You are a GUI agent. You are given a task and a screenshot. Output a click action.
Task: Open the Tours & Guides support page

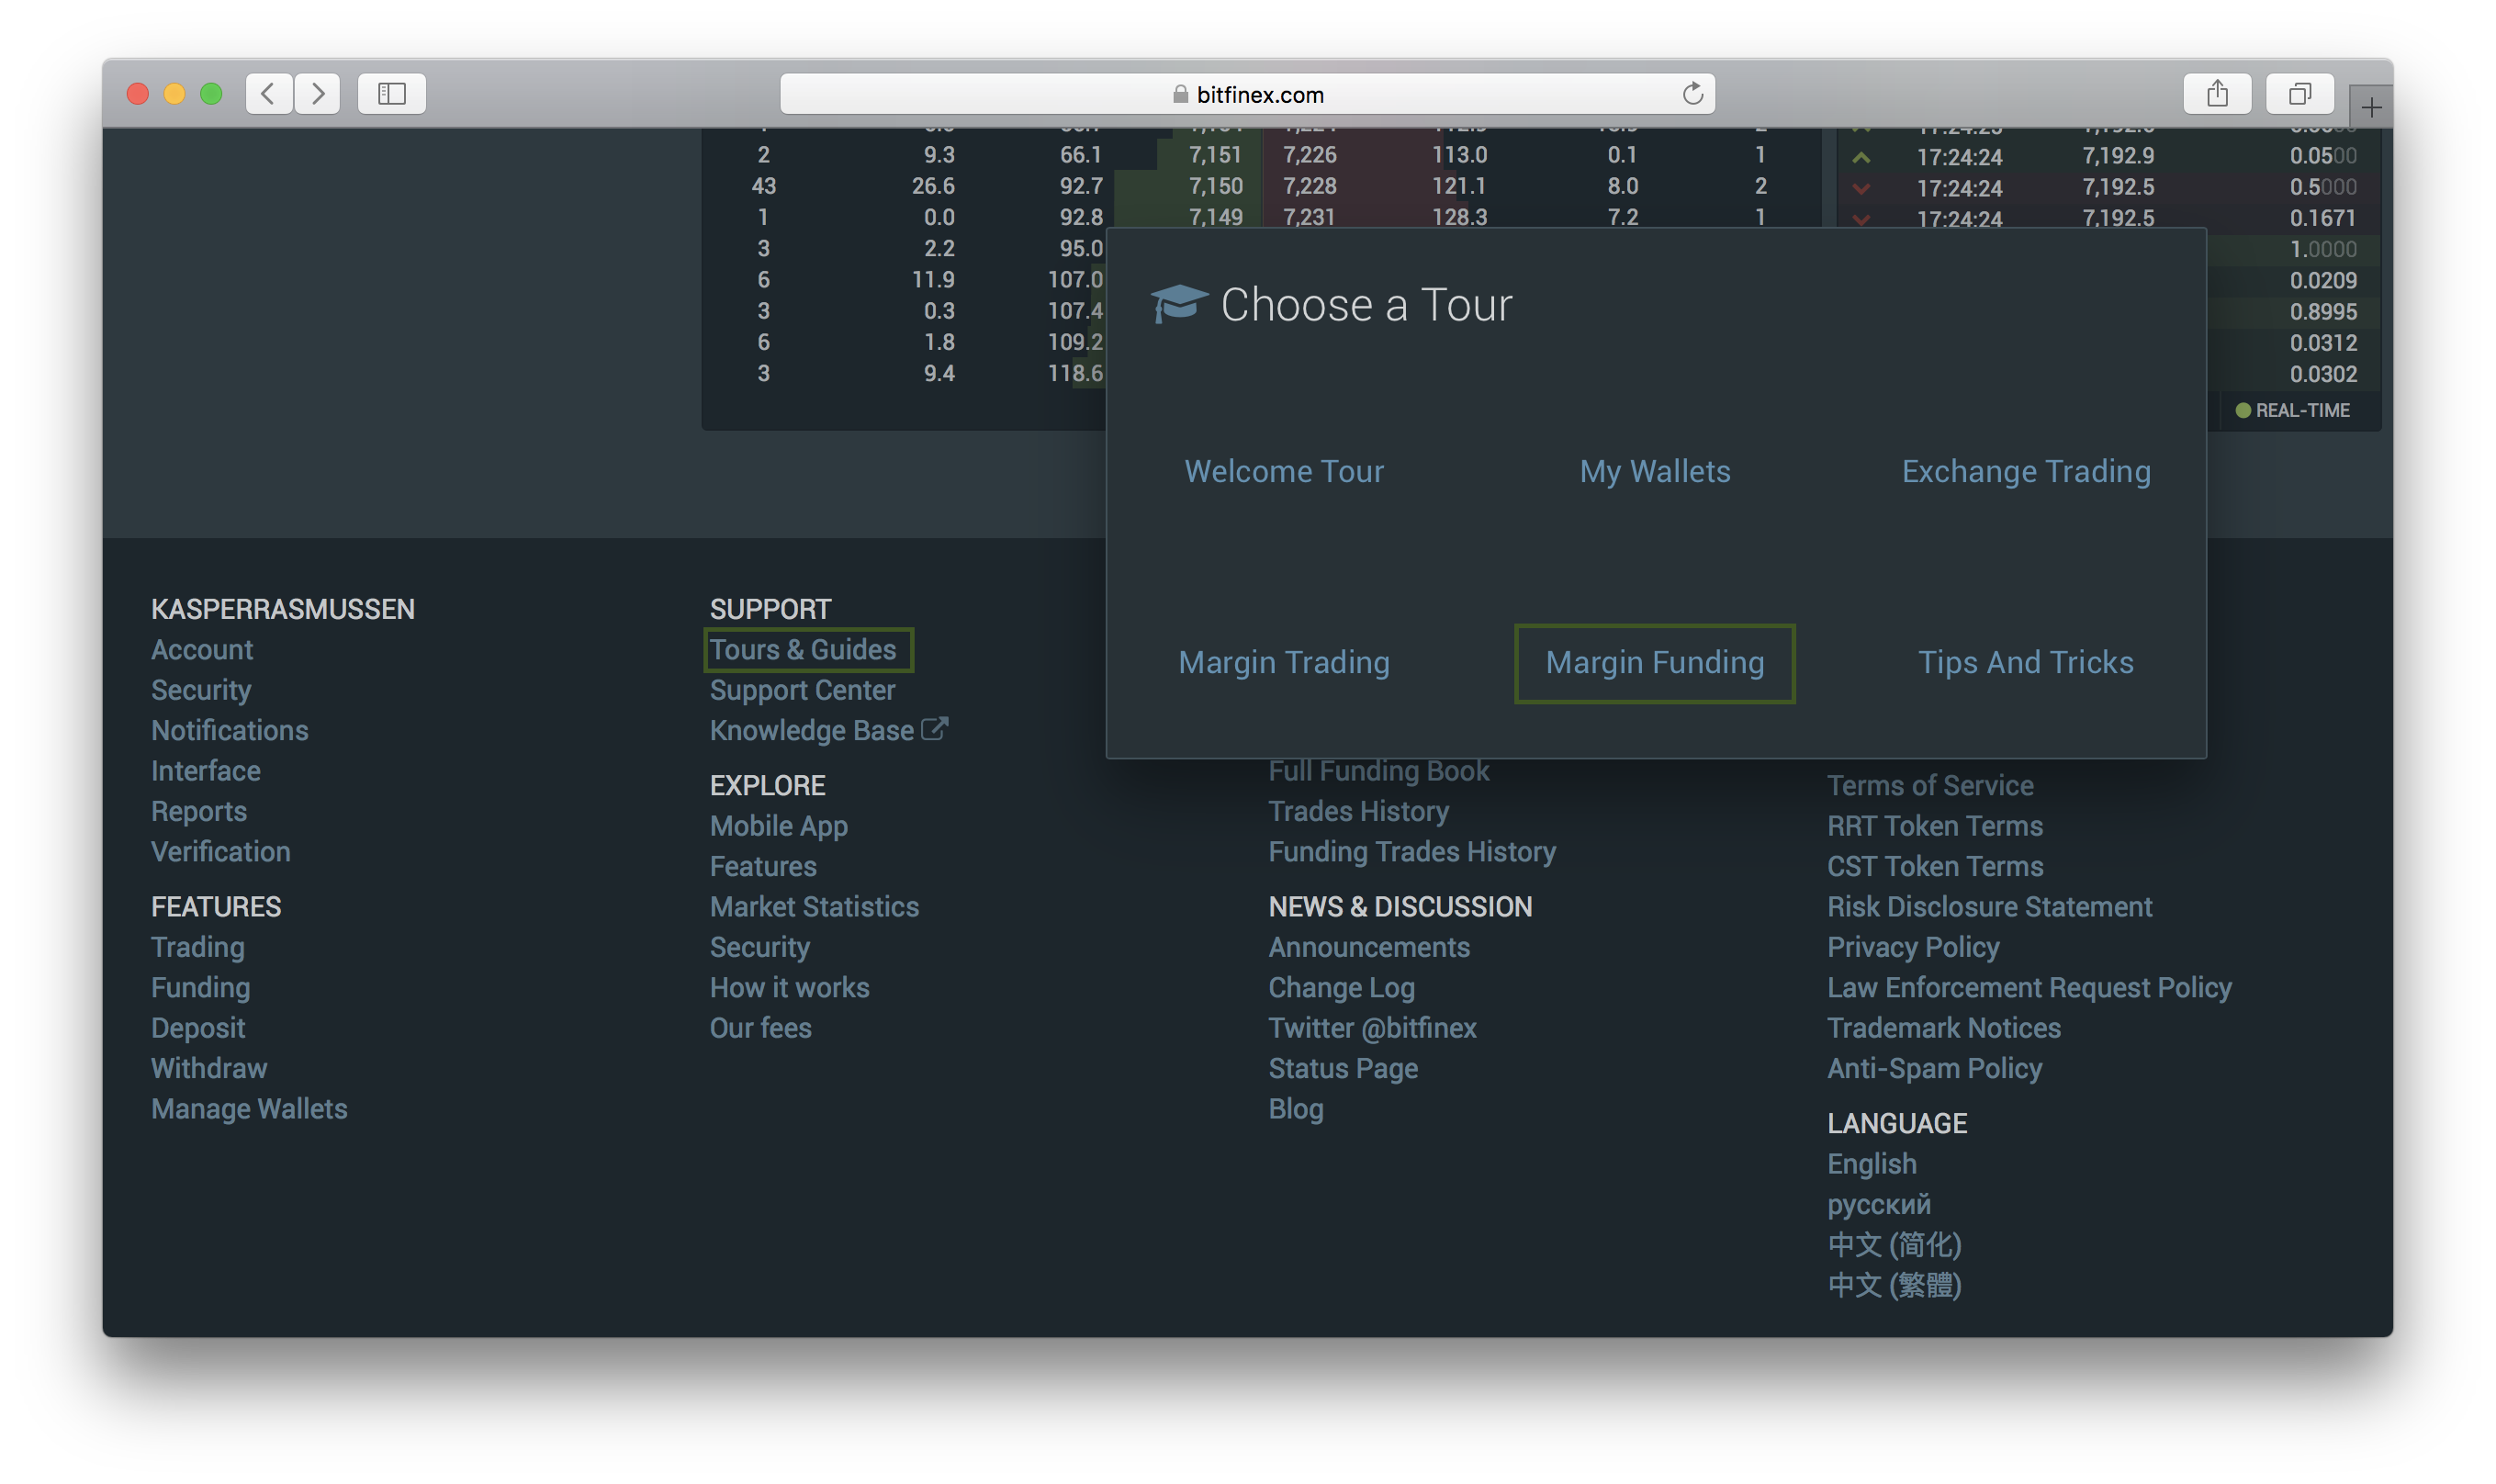802,648
